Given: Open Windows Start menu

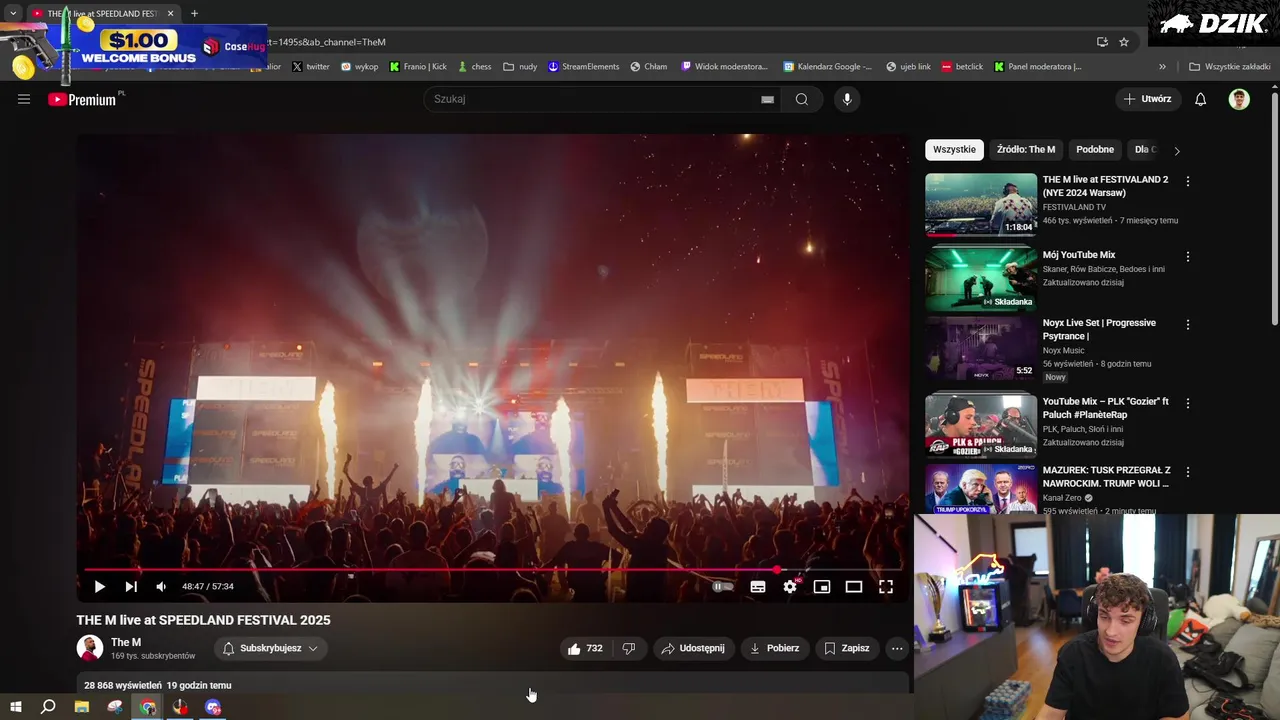Looking at the screenshot, I should coord(16,707).
